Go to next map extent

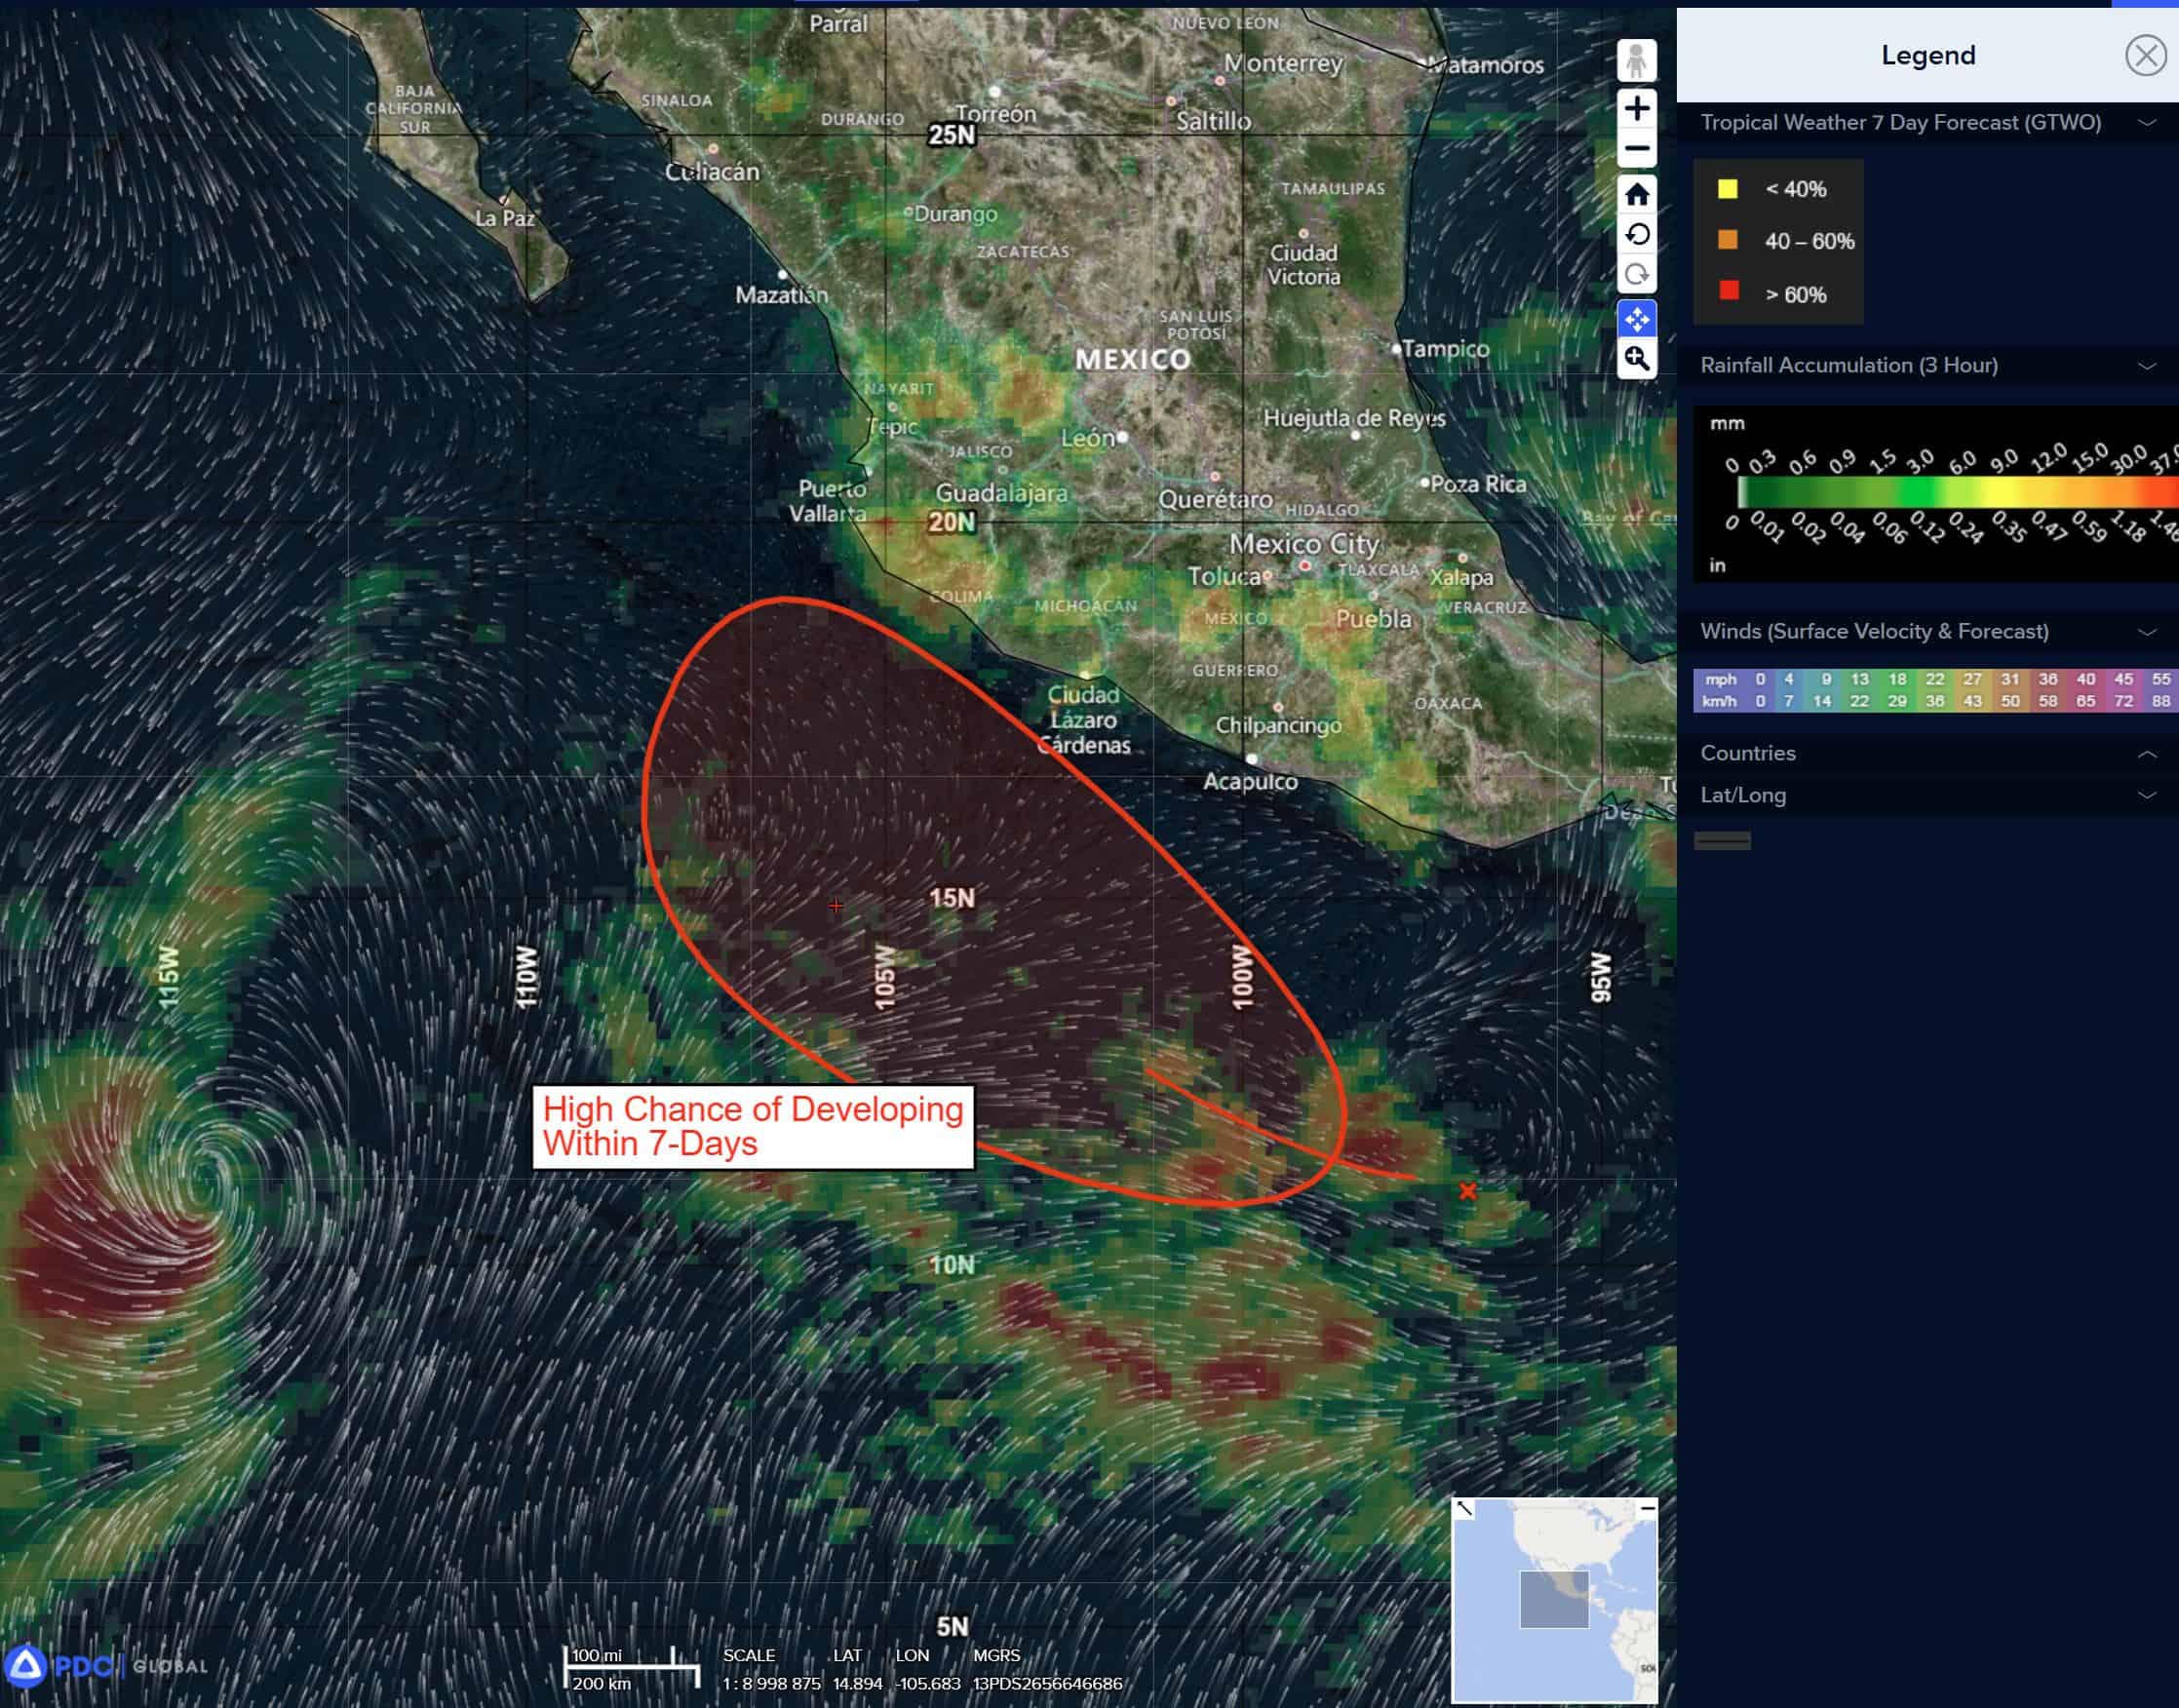(x=1636, y=275)
